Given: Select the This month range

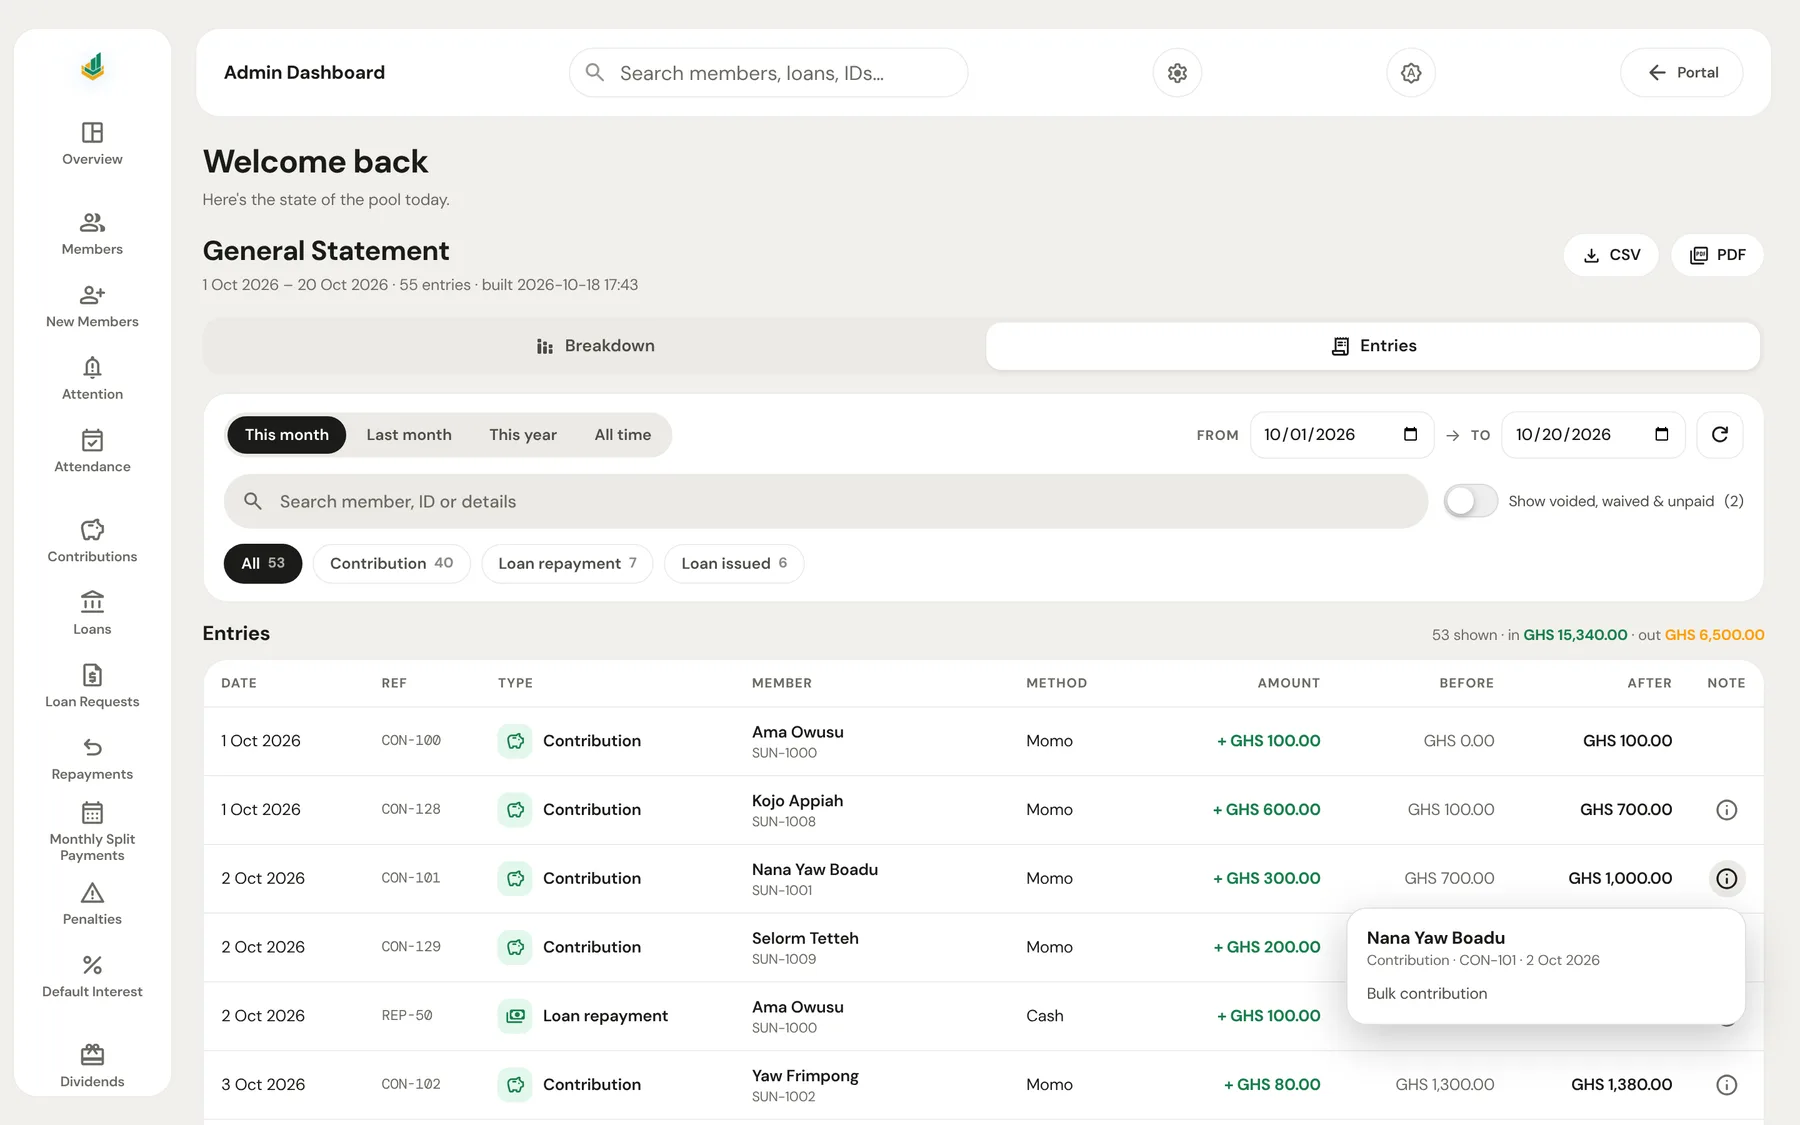Looking at the screenshot, I should click(x=287, y=435).
